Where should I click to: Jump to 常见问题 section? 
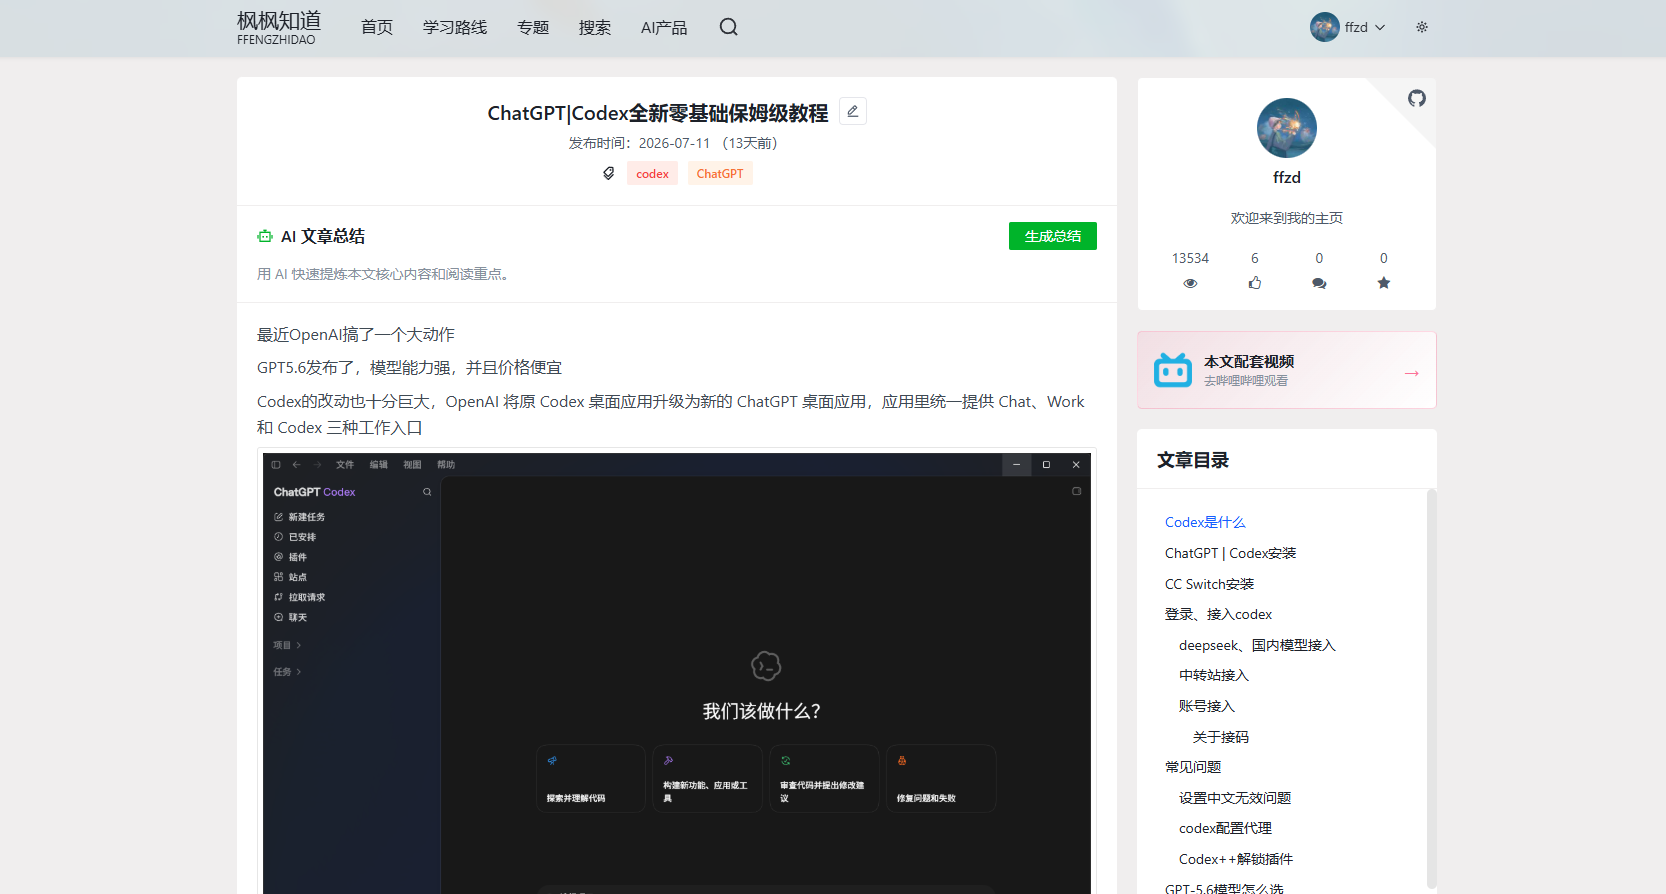point(1193,767)
